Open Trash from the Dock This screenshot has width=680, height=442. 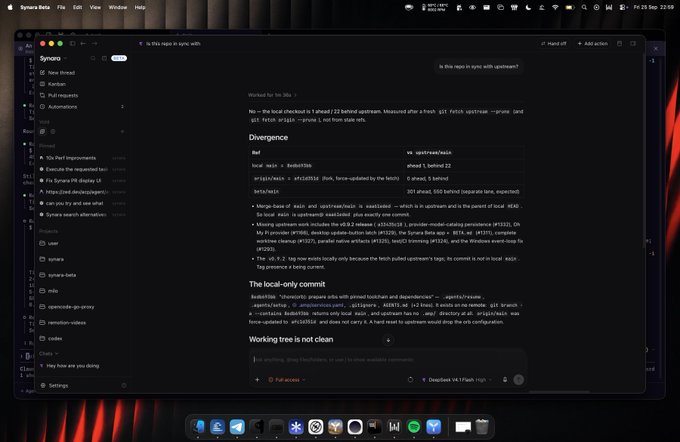482,427
